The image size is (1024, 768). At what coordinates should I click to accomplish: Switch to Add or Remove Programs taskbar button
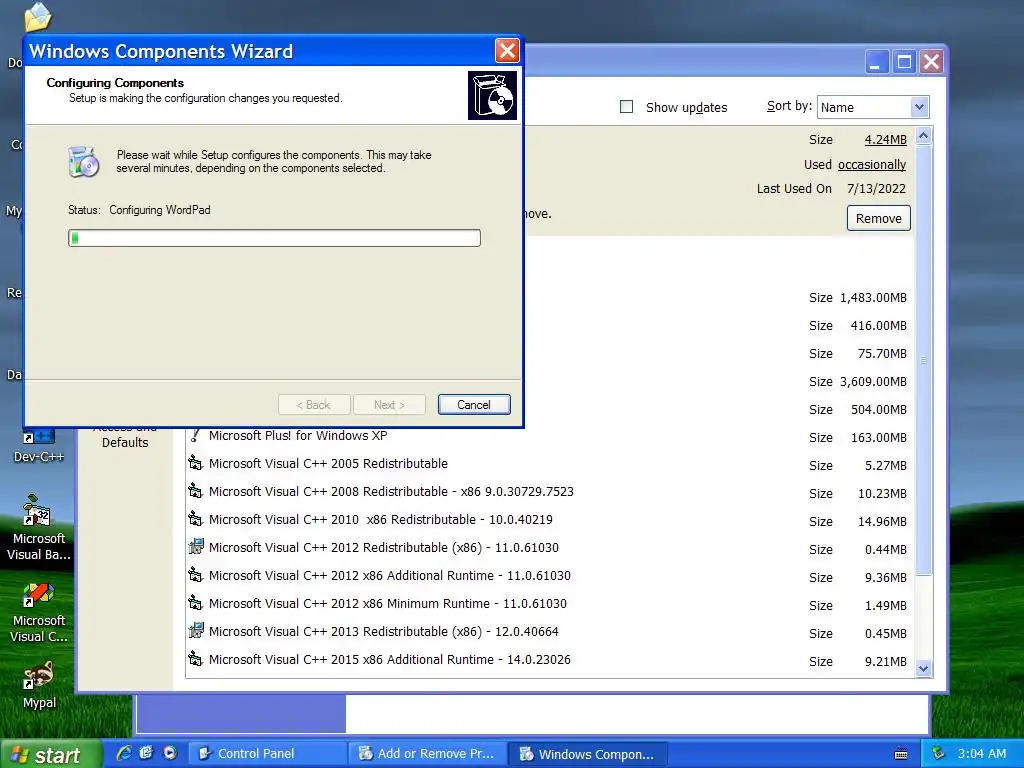click(426, 754)
